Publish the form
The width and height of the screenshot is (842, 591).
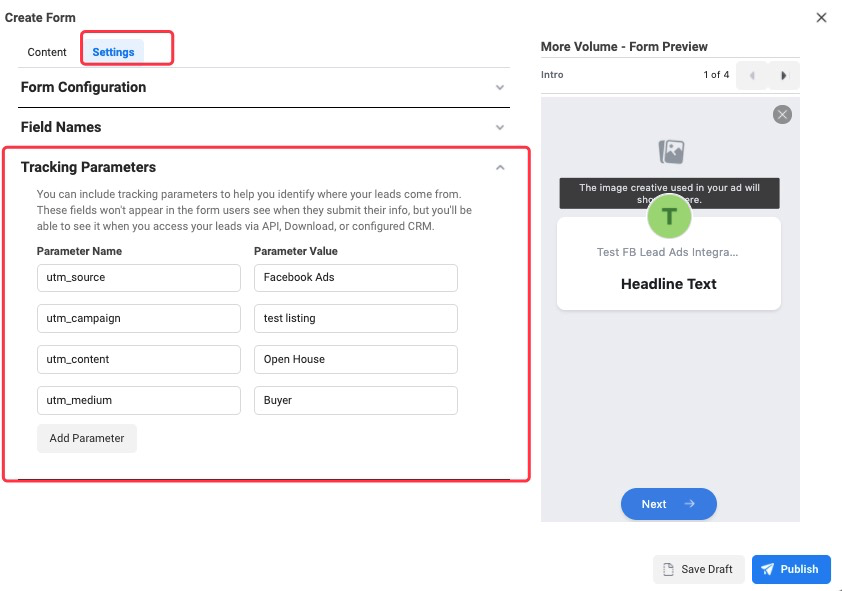pos(790,569)
